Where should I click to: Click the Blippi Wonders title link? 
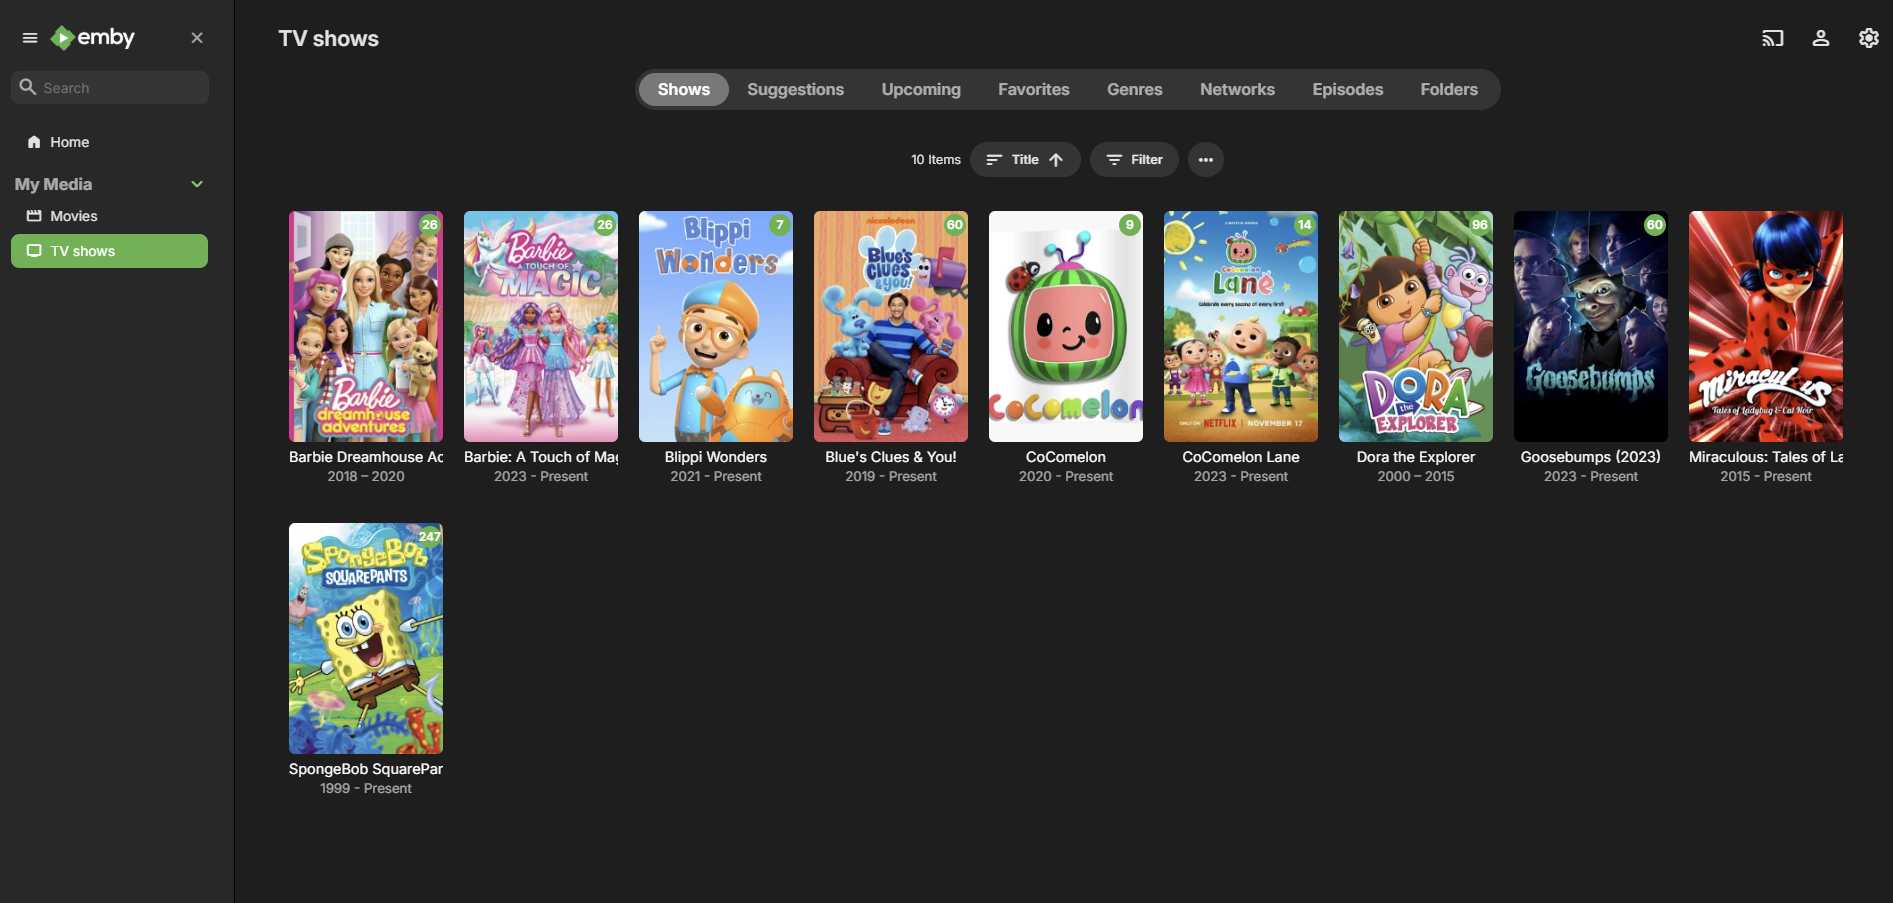716,457
